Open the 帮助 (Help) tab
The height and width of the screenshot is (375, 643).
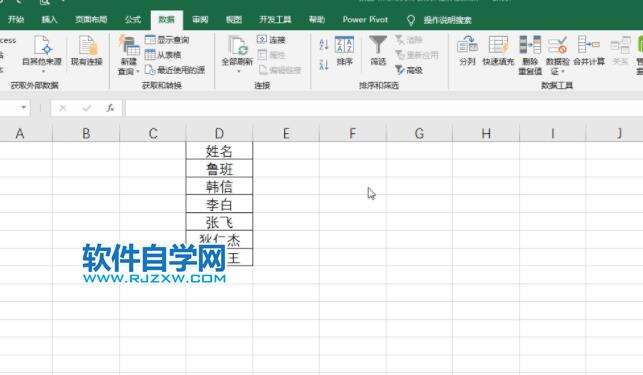317,19
